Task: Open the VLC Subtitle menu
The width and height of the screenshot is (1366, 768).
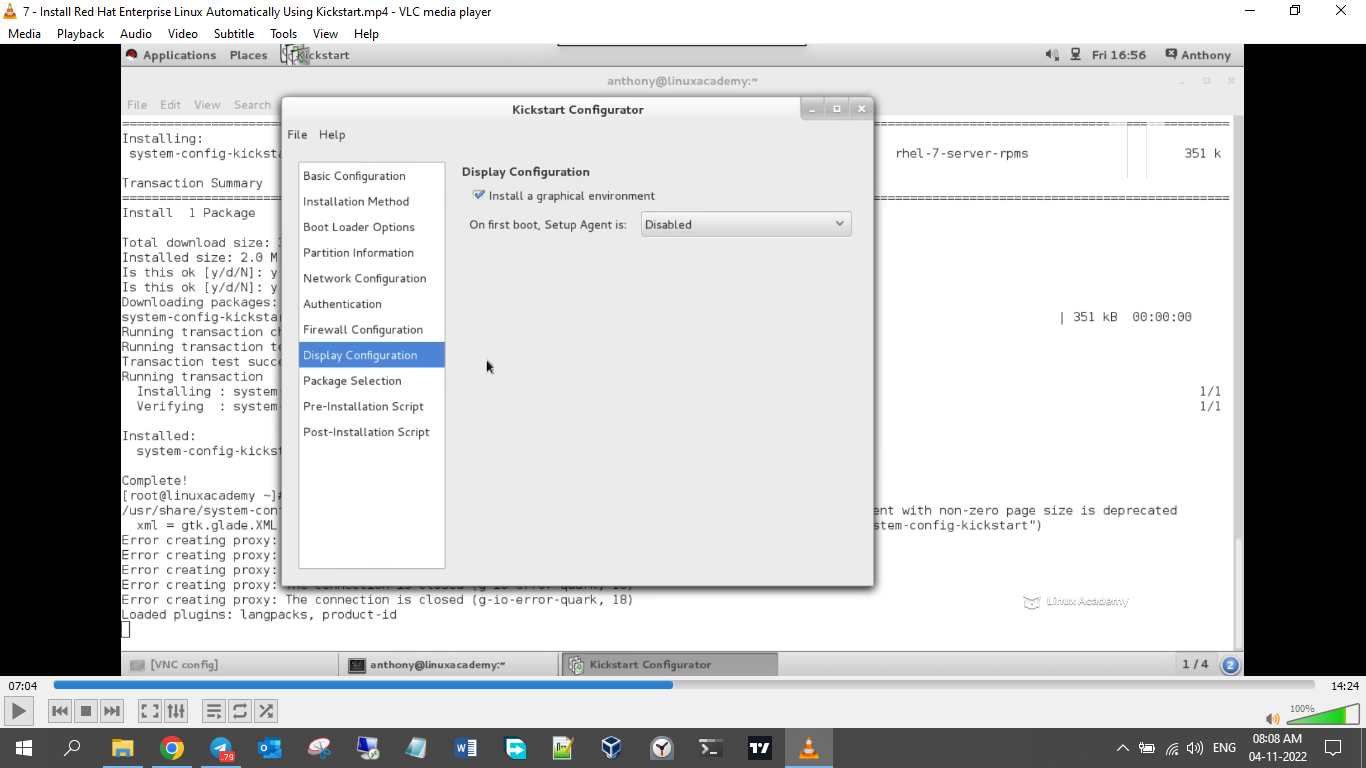Action: coord(234,33)
